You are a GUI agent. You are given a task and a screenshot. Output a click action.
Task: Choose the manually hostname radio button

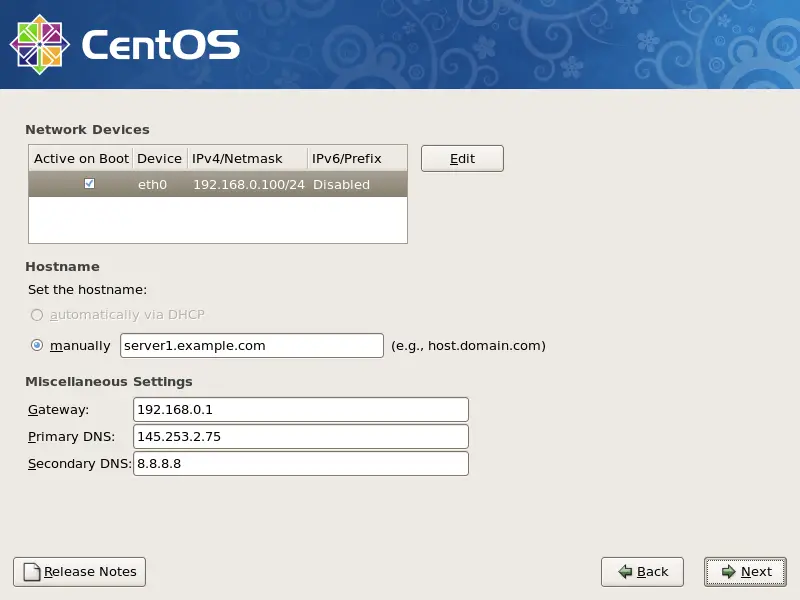coord(37,346)
